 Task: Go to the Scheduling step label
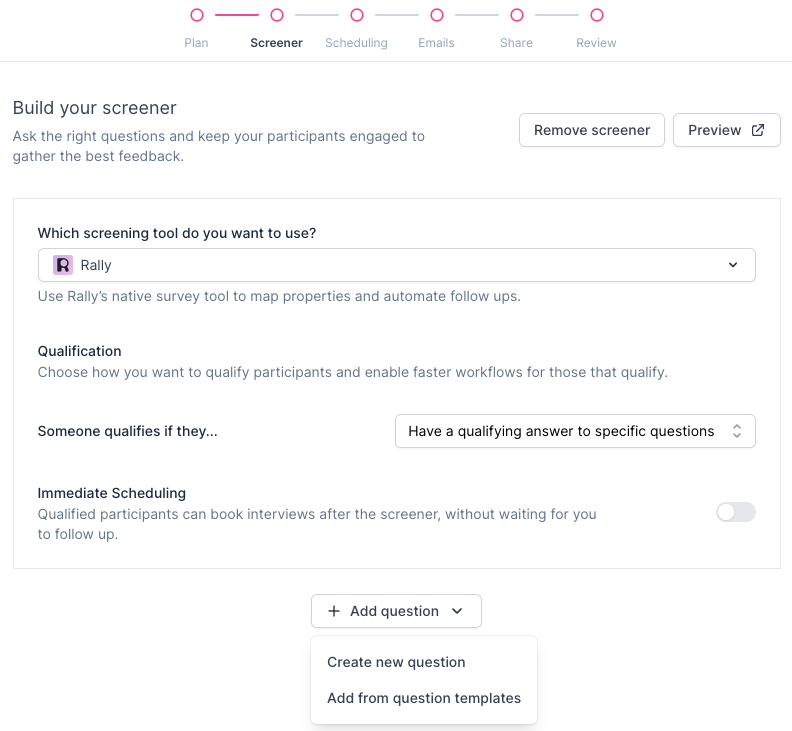[357, 43]
